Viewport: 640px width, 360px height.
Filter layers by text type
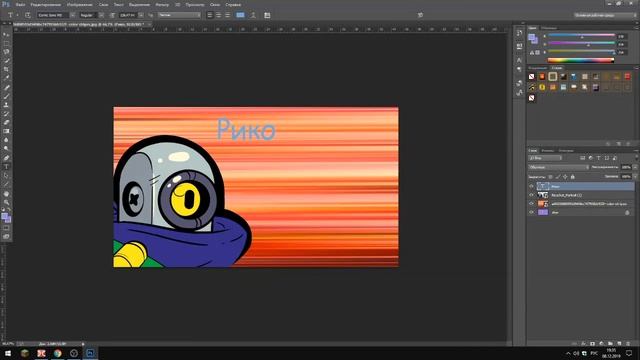[x=598, y=158]
